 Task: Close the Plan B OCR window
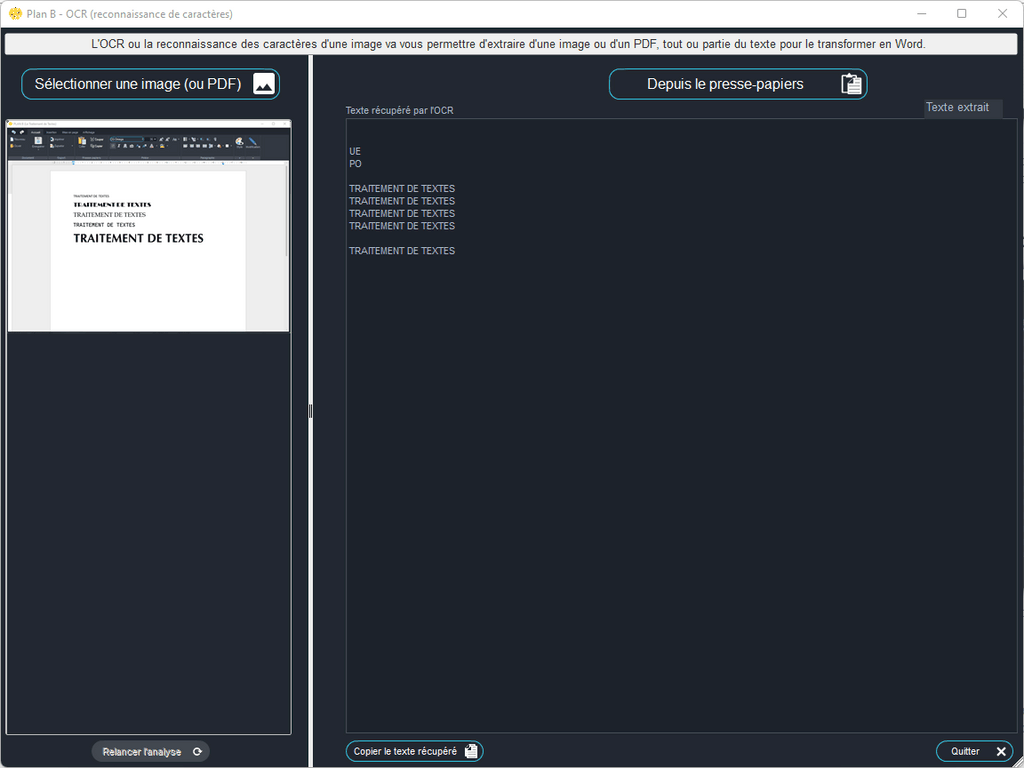pos(1002,14)
